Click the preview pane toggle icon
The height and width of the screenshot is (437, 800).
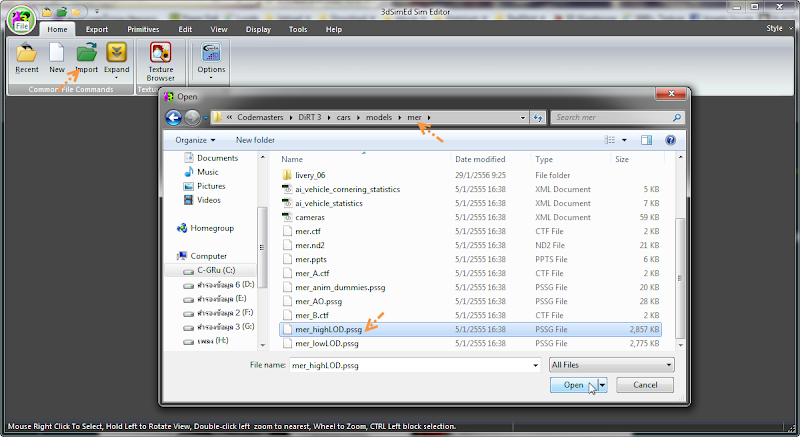point(646,140)
